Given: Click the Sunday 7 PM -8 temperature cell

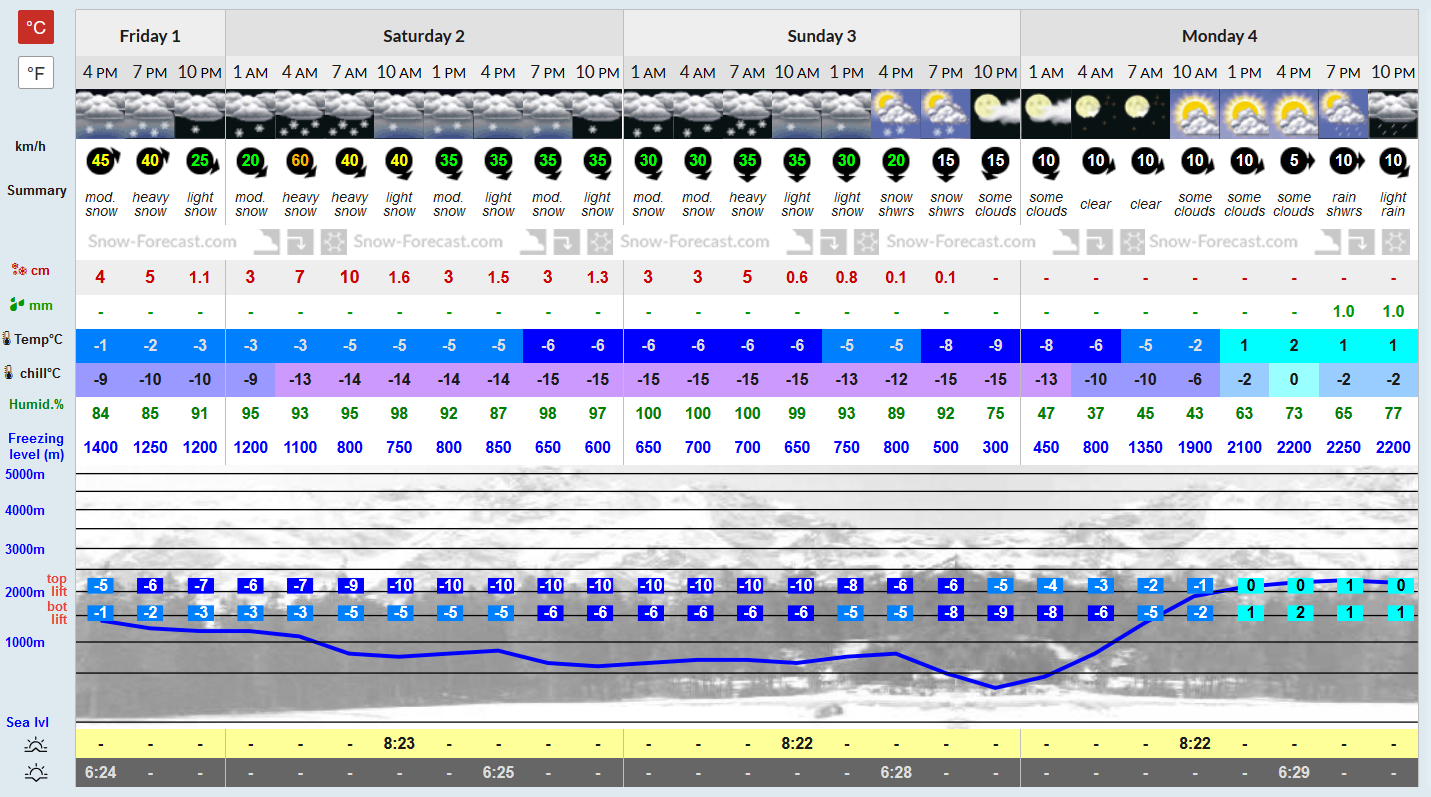Looking at the screenshot, I should 946,345.
